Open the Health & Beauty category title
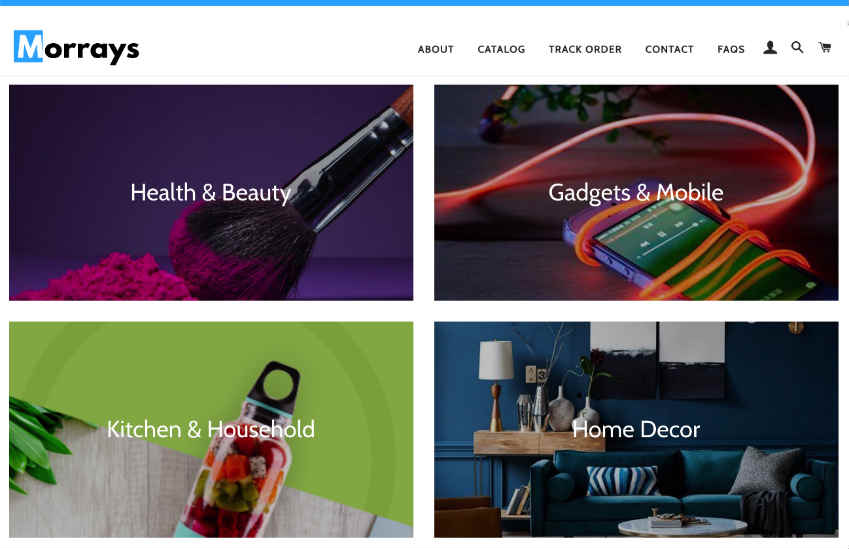The width and height of the screenshot is (849, 549). 211,193
